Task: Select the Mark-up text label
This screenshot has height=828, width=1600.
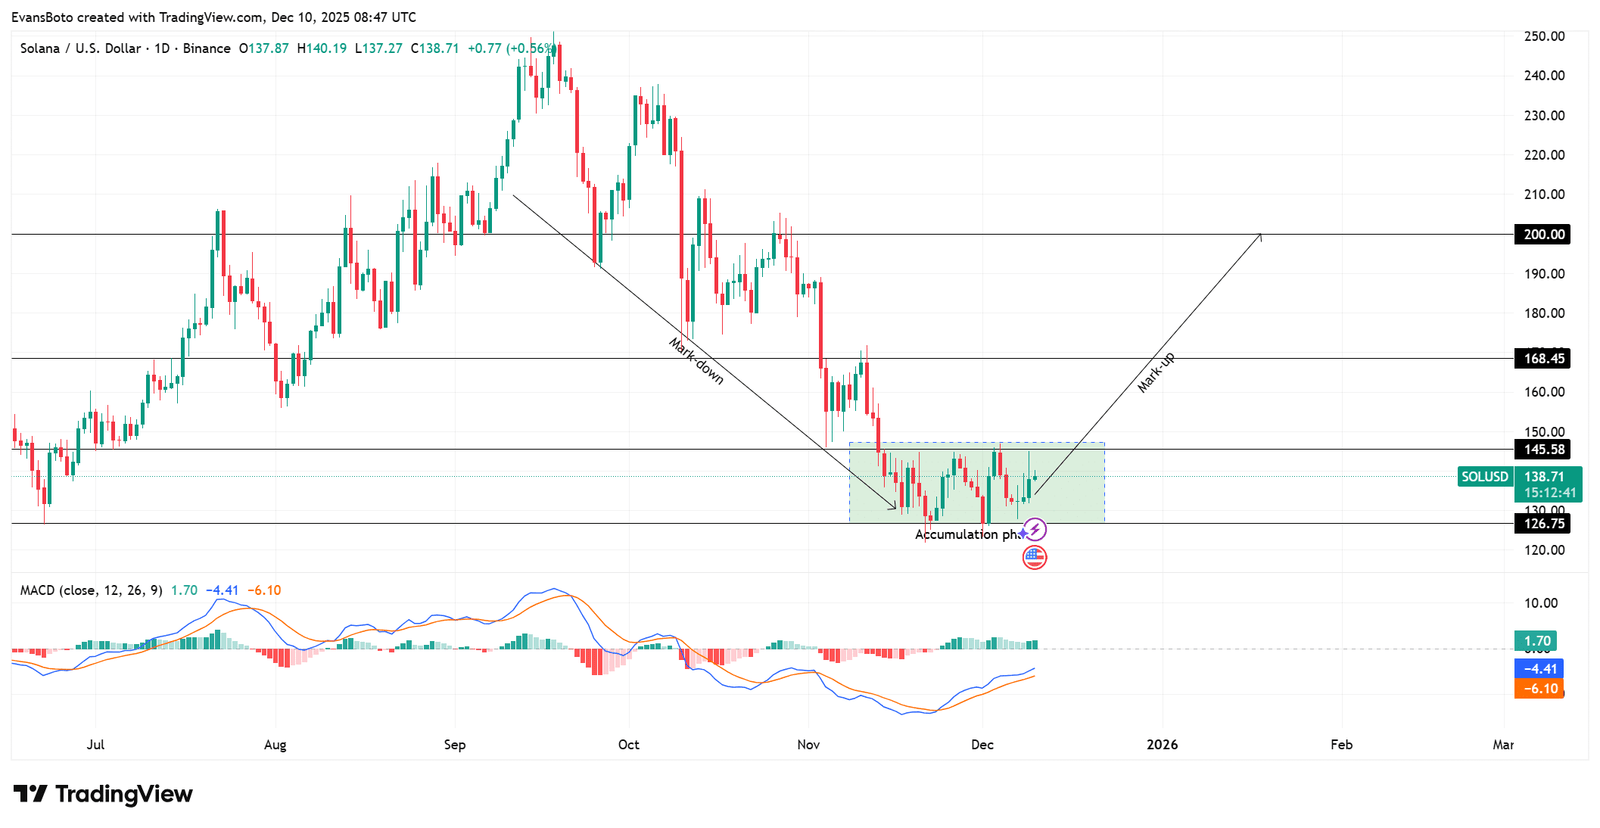Action: point(1156,372)
